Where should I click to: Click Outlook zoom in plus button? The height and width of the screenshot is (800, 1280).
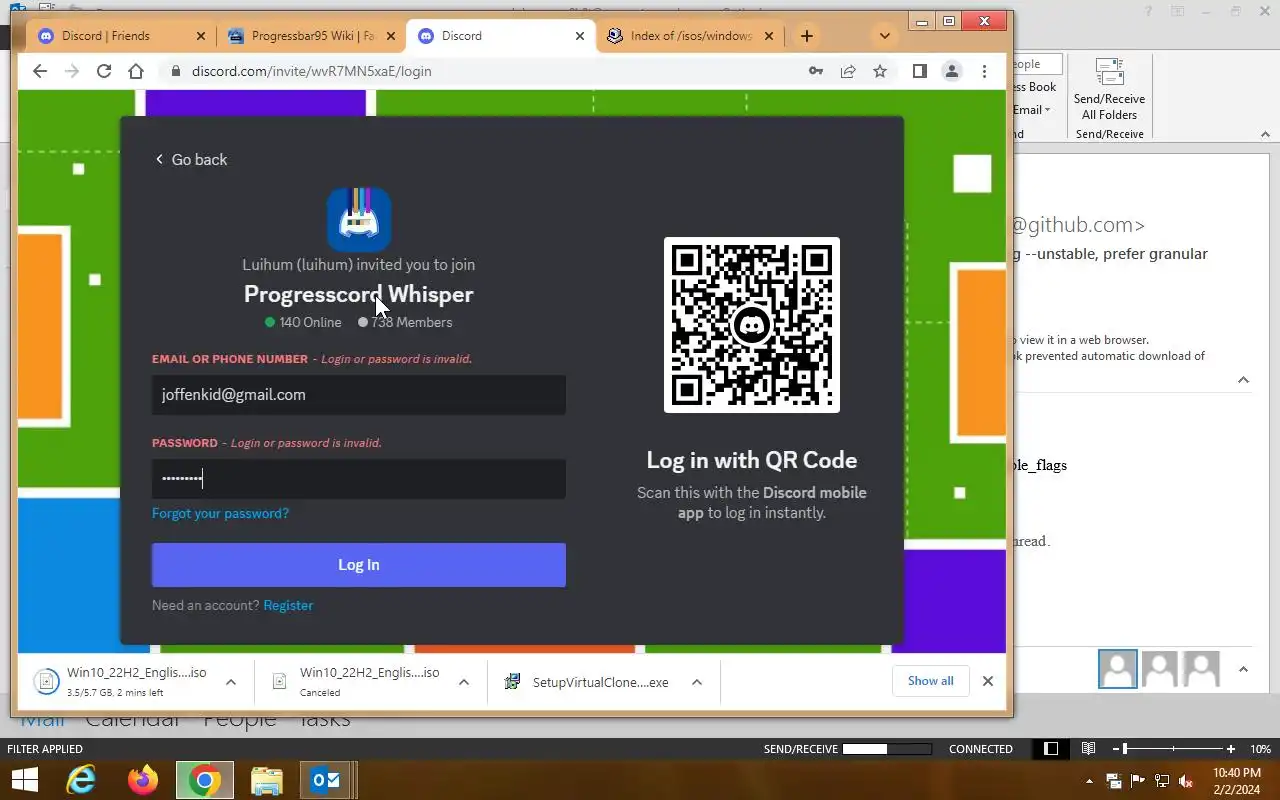(x=1231, y=749)
